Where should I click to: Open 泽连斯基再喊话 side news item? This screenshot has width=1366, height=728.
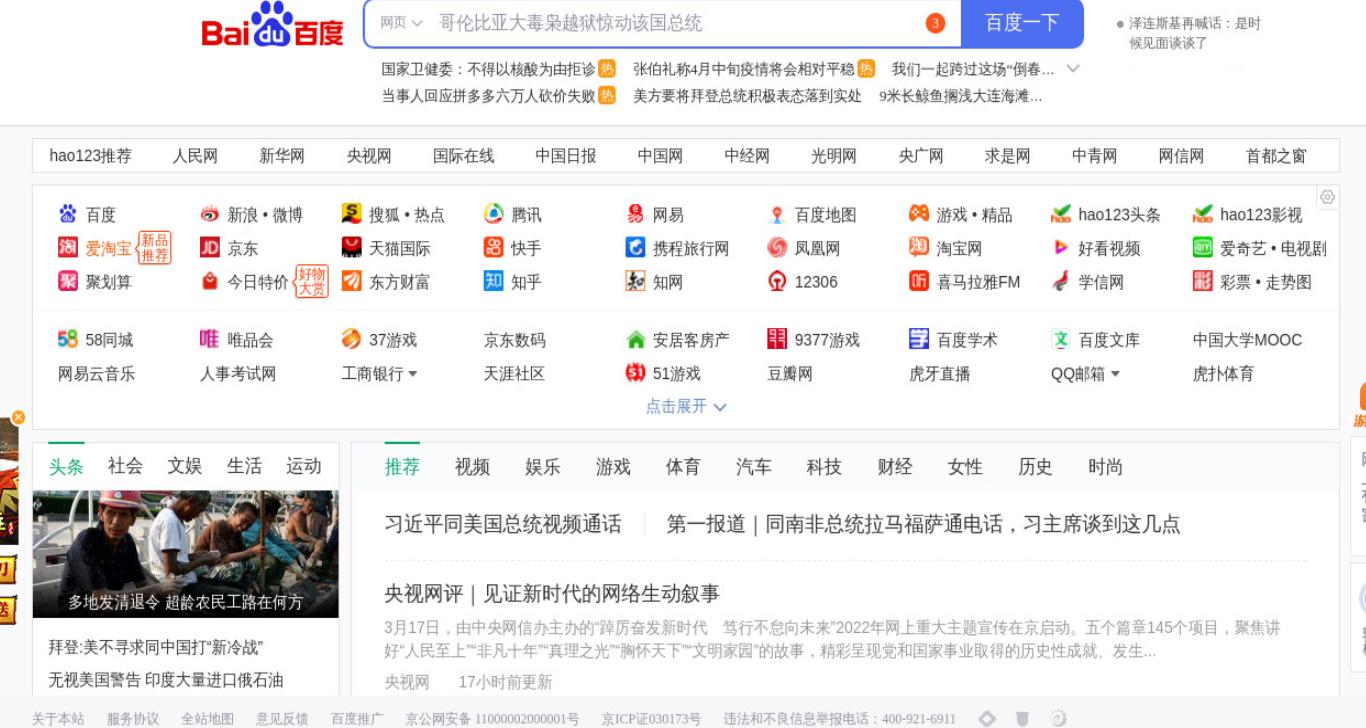click(x=1195, y=33)
